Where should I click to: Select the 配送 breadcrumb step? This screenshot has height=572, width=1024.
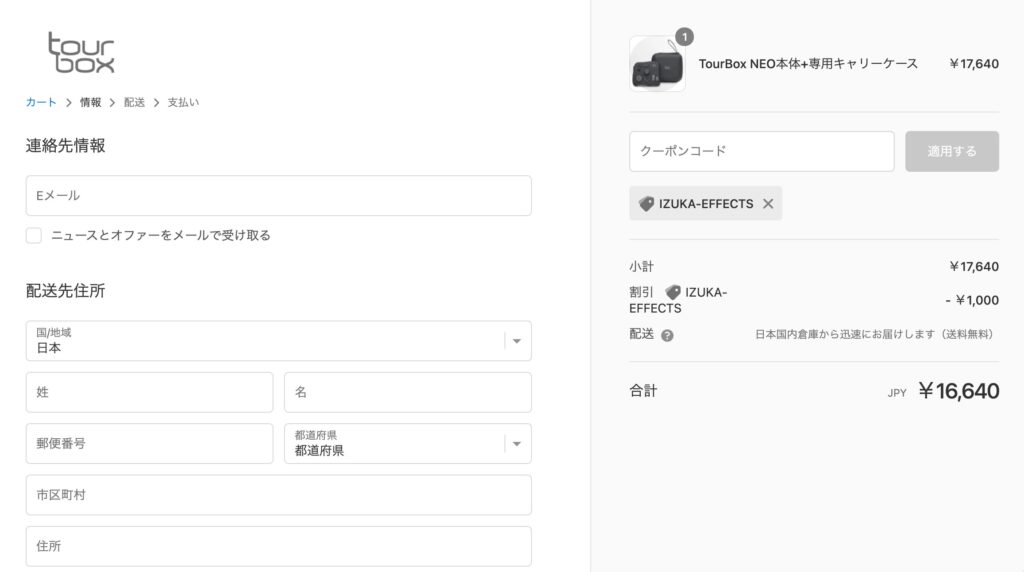click(x=135, y=103)
